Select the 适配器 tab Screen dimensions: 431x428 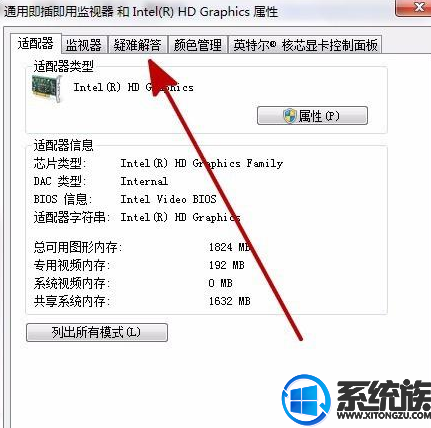coord(36,44)
